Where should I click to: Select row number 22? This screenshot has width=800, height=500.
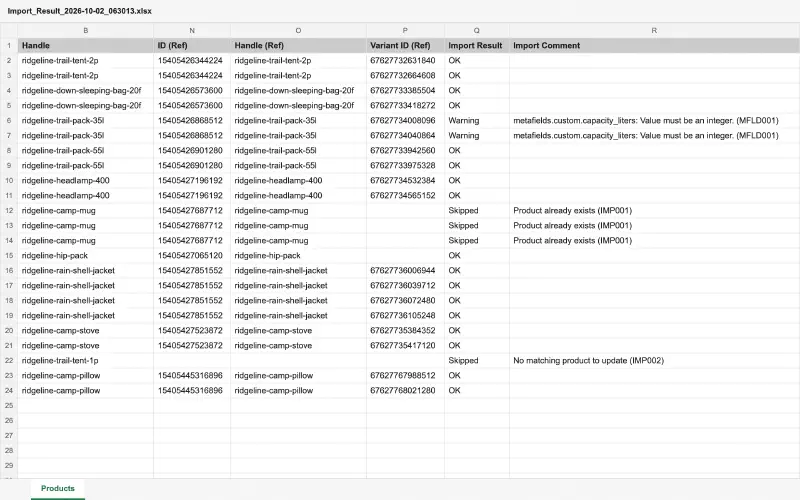tap(9, 360)
